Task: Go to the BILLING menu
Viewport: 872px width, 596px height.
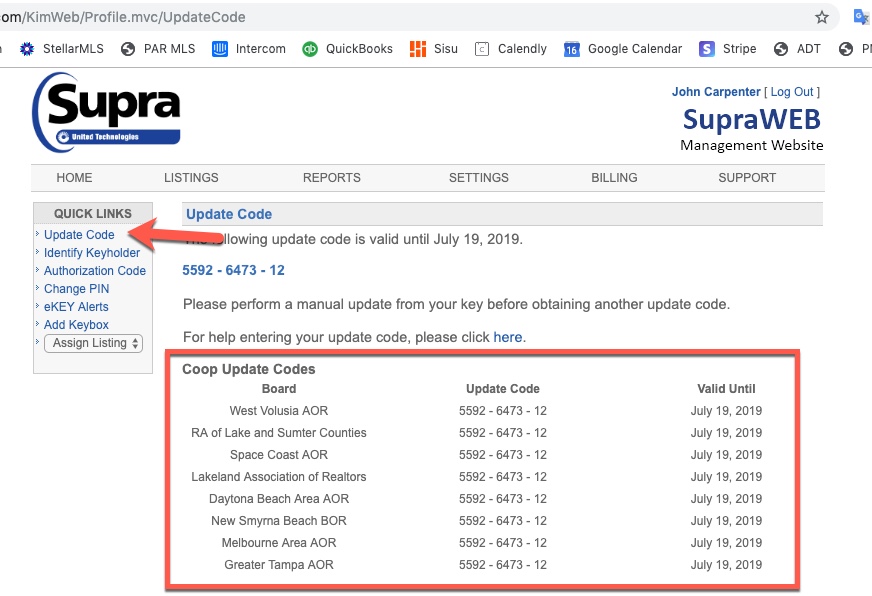Action: 614,177
